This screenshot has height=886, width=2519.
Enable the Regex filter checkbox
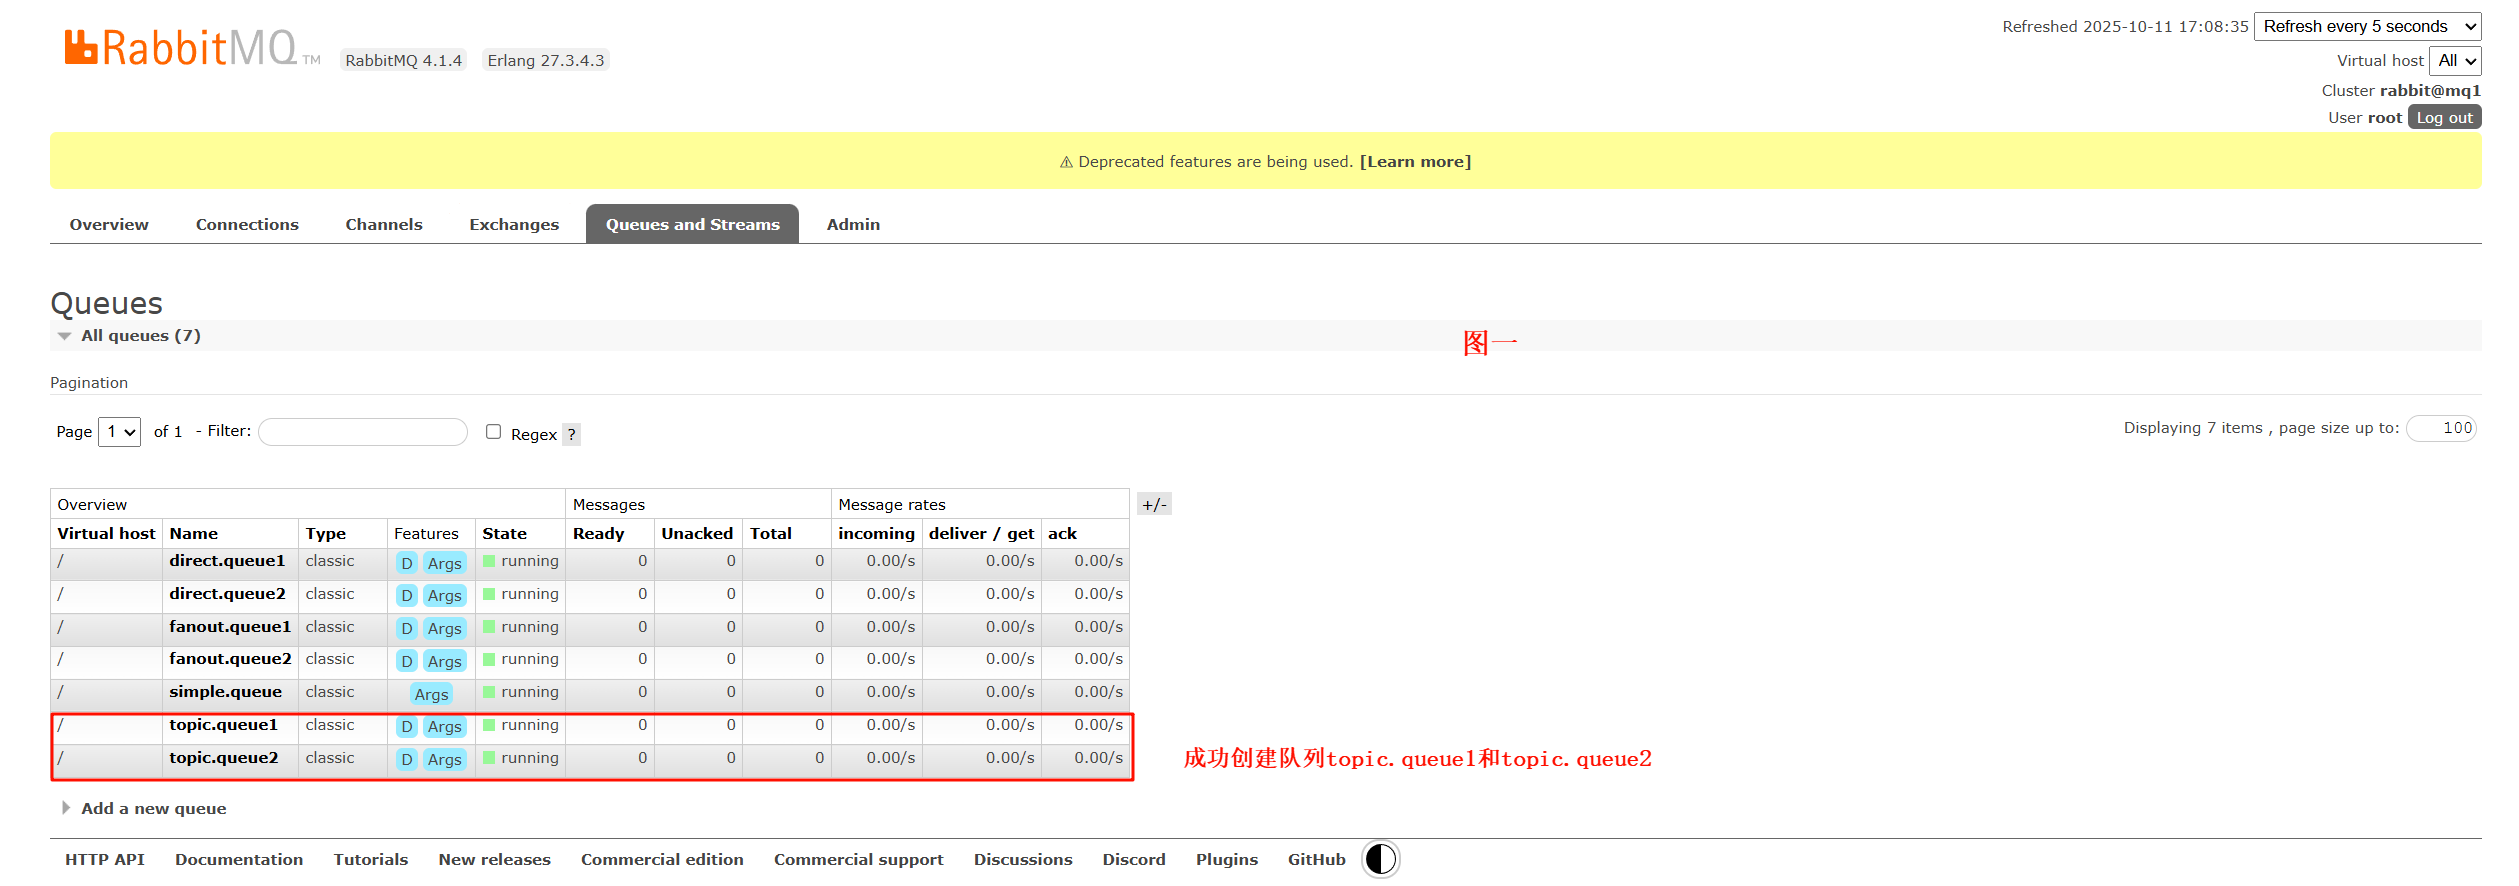tap(493, 431)
